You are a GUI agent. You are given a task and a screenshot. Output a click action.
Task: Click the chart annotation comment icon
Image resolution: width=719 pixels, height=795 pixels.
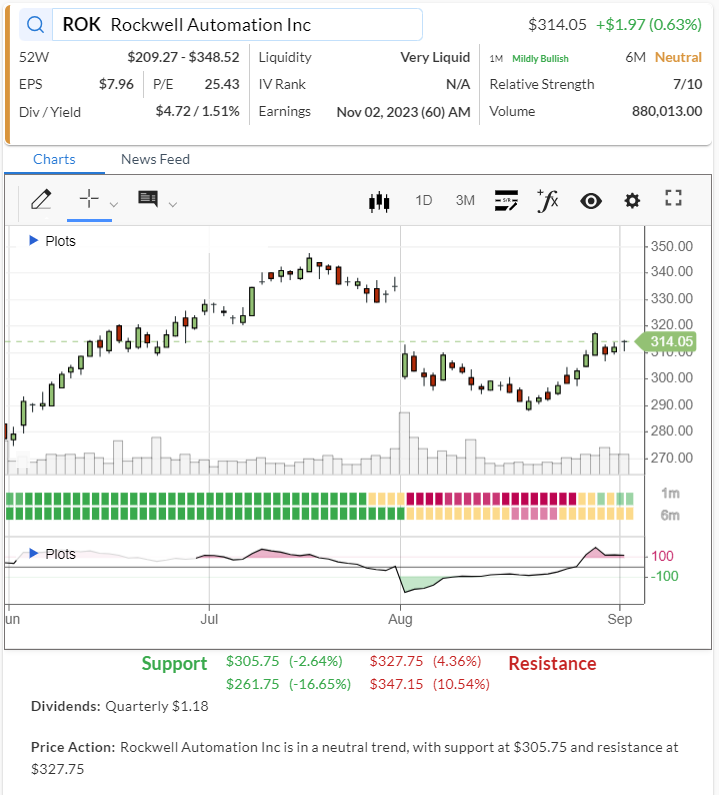[148, 199]
